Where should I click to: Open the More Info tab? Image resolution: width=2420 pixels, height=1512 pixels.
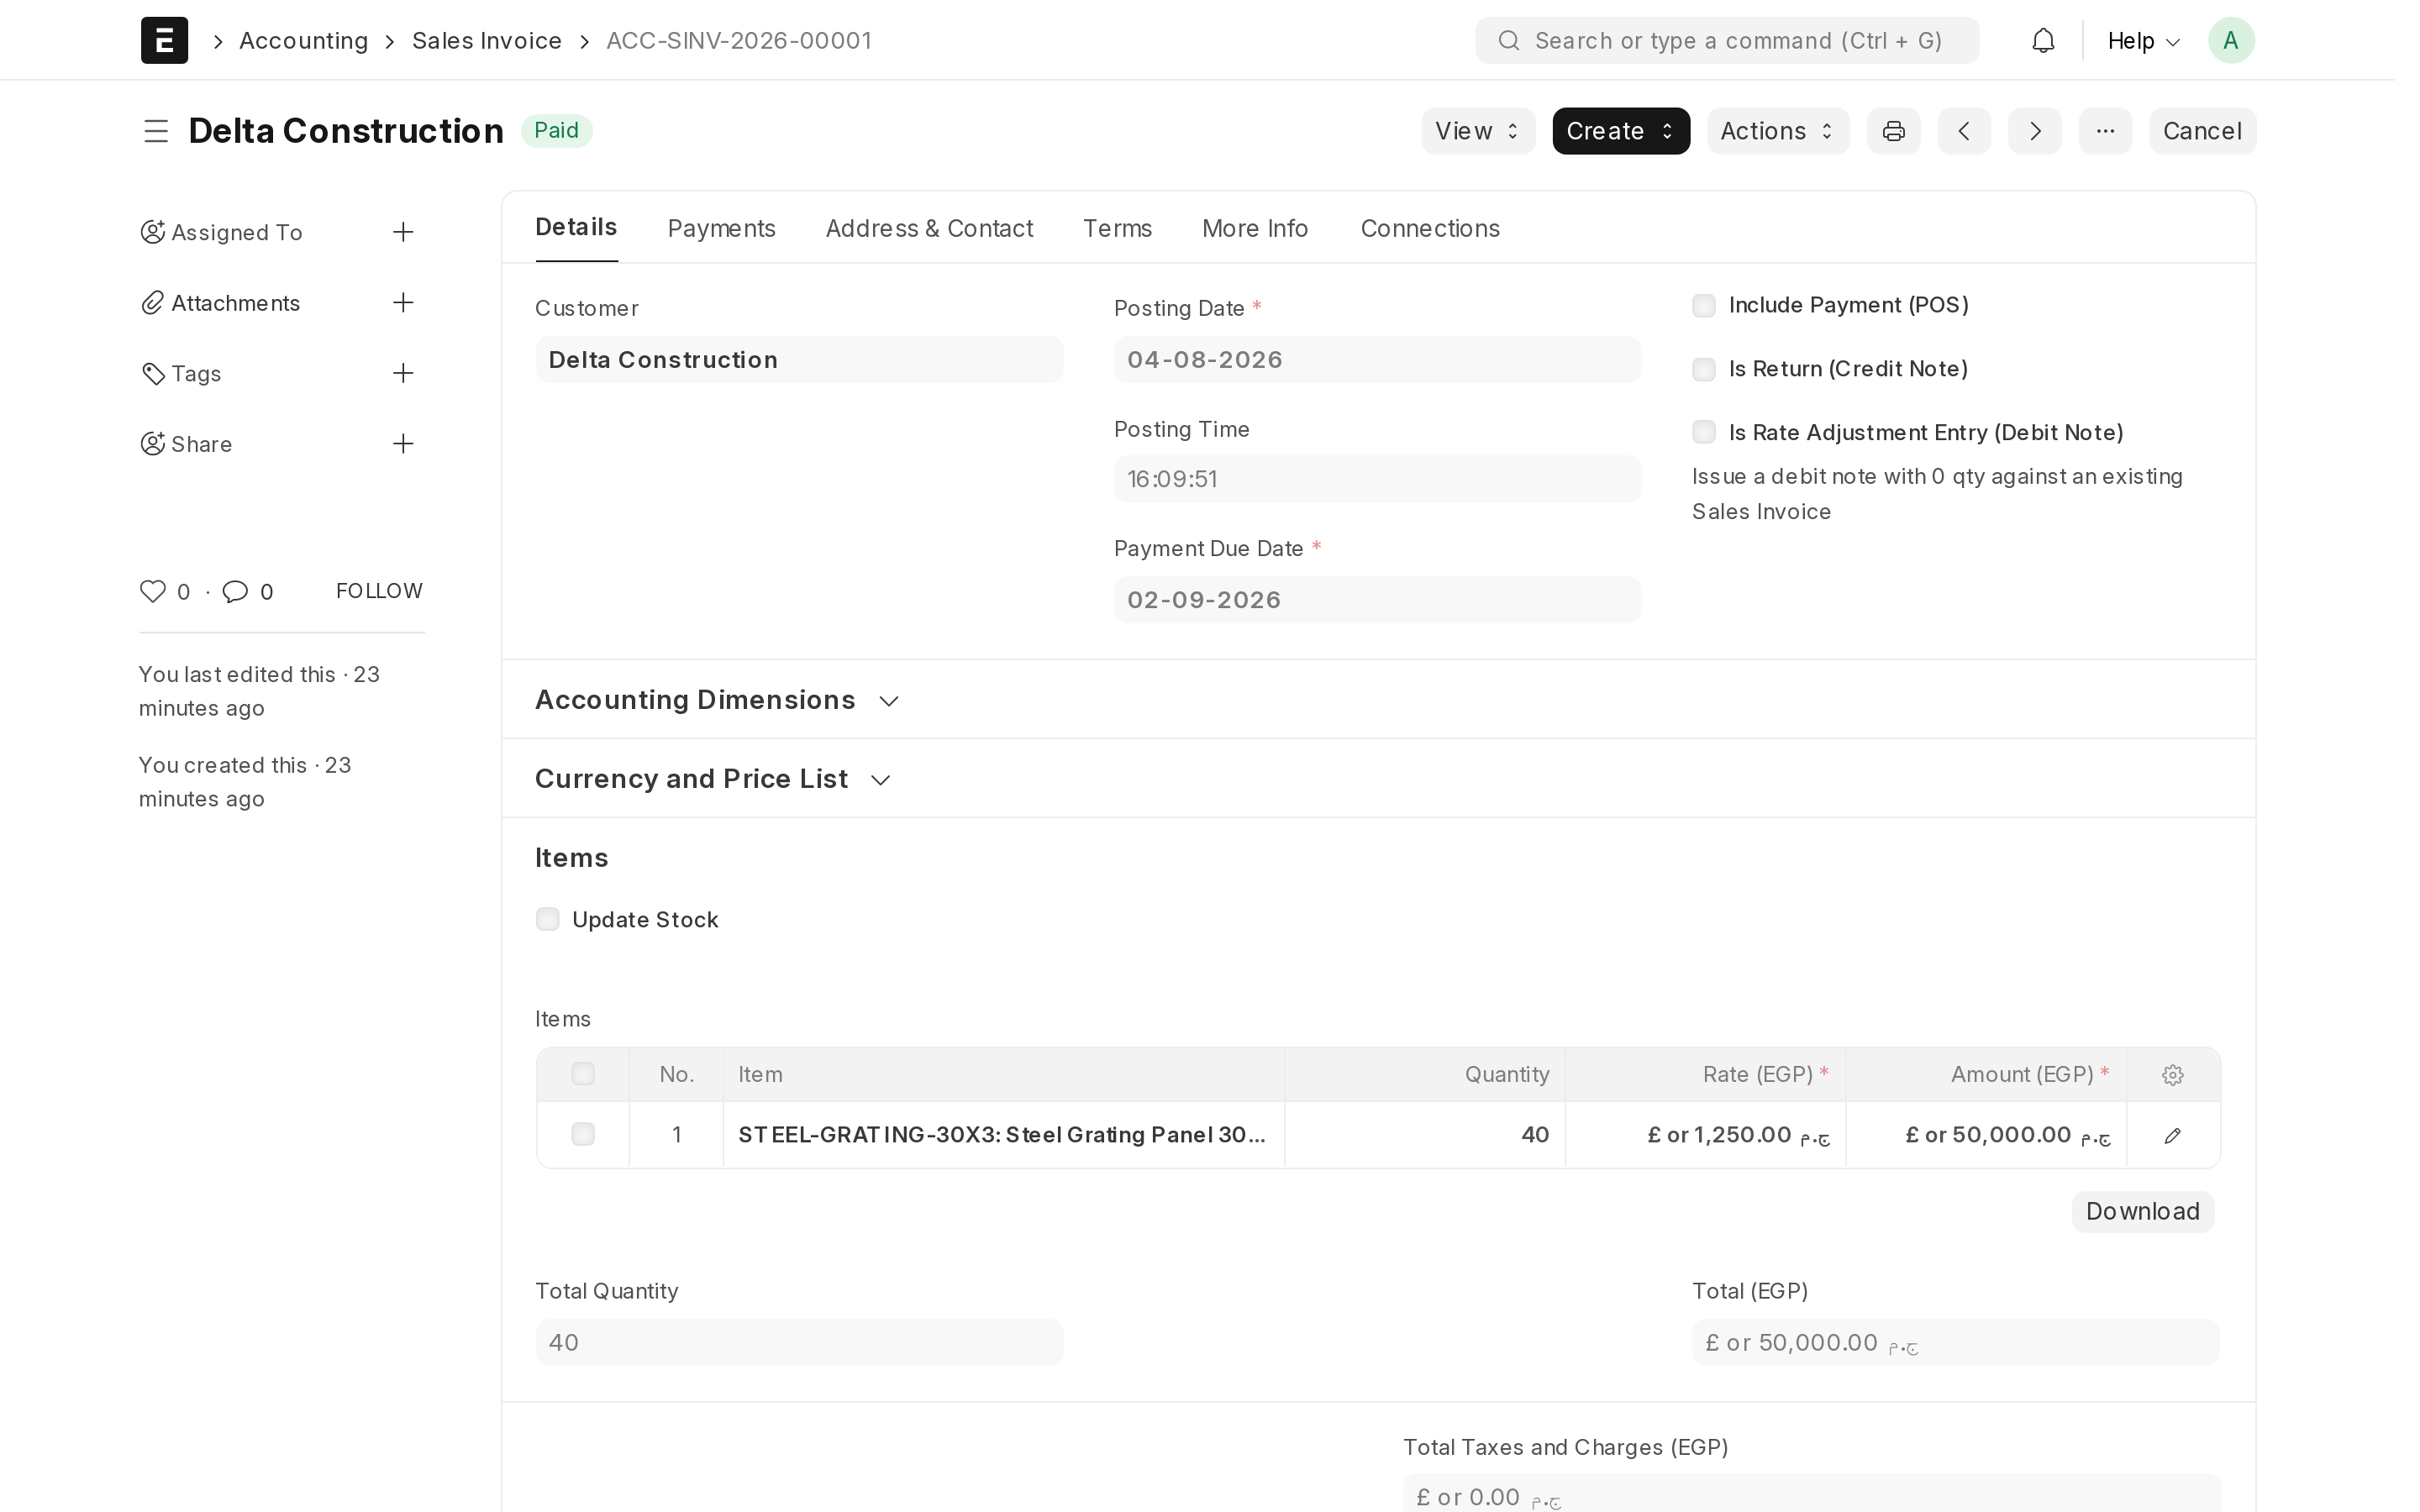[1254, 228]
